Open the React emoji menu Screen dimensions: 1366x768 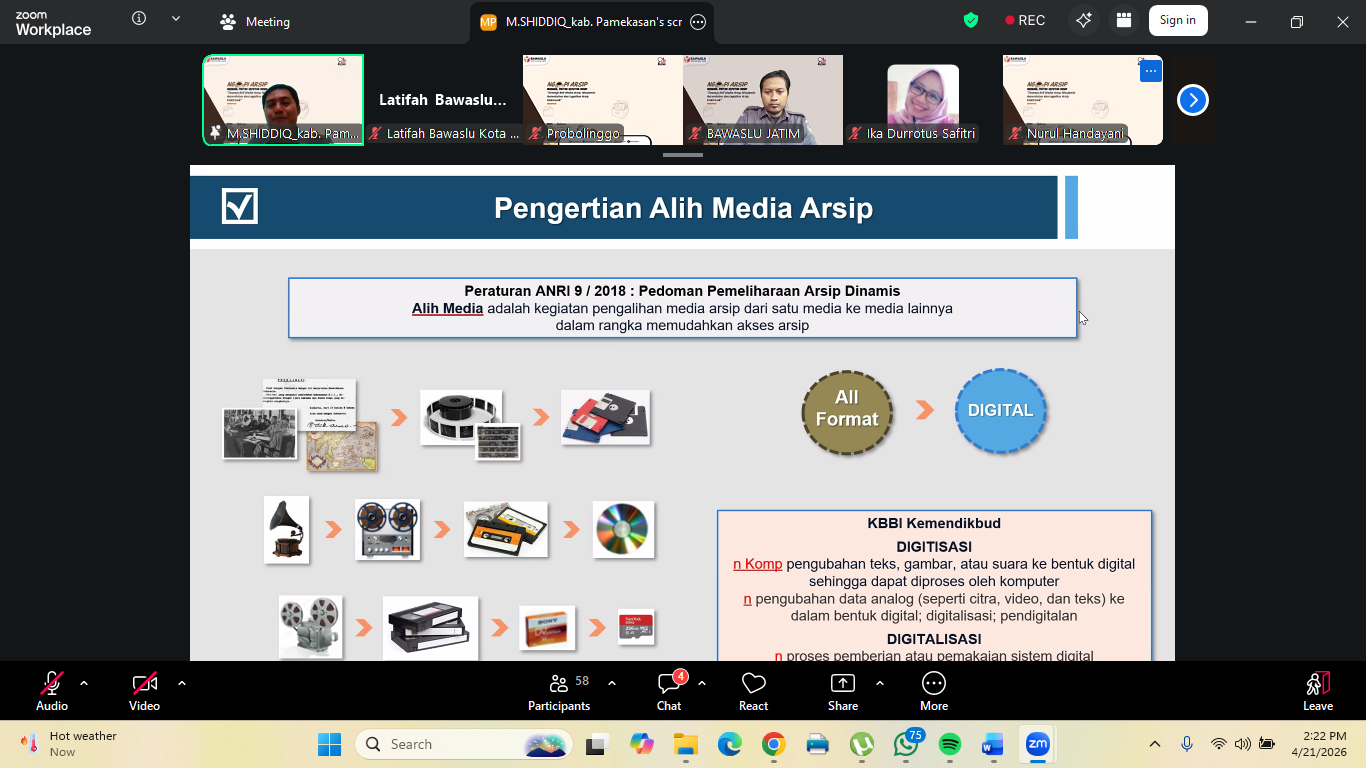point(753,691)
